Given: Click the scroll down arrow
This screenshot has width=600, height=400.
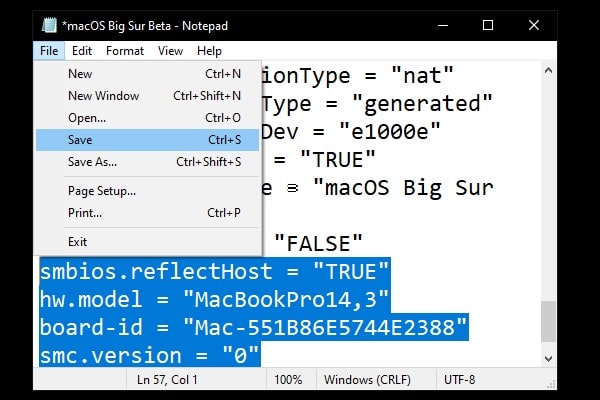Looking at the screenshot, I should pos(548,358).
